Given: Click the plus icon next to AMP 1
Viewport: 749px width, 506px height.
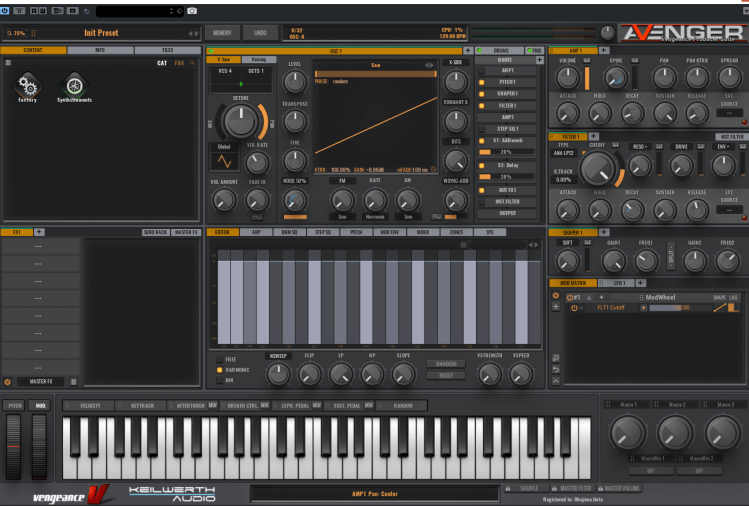Looking at the screenshot, I should coord(604,50).
